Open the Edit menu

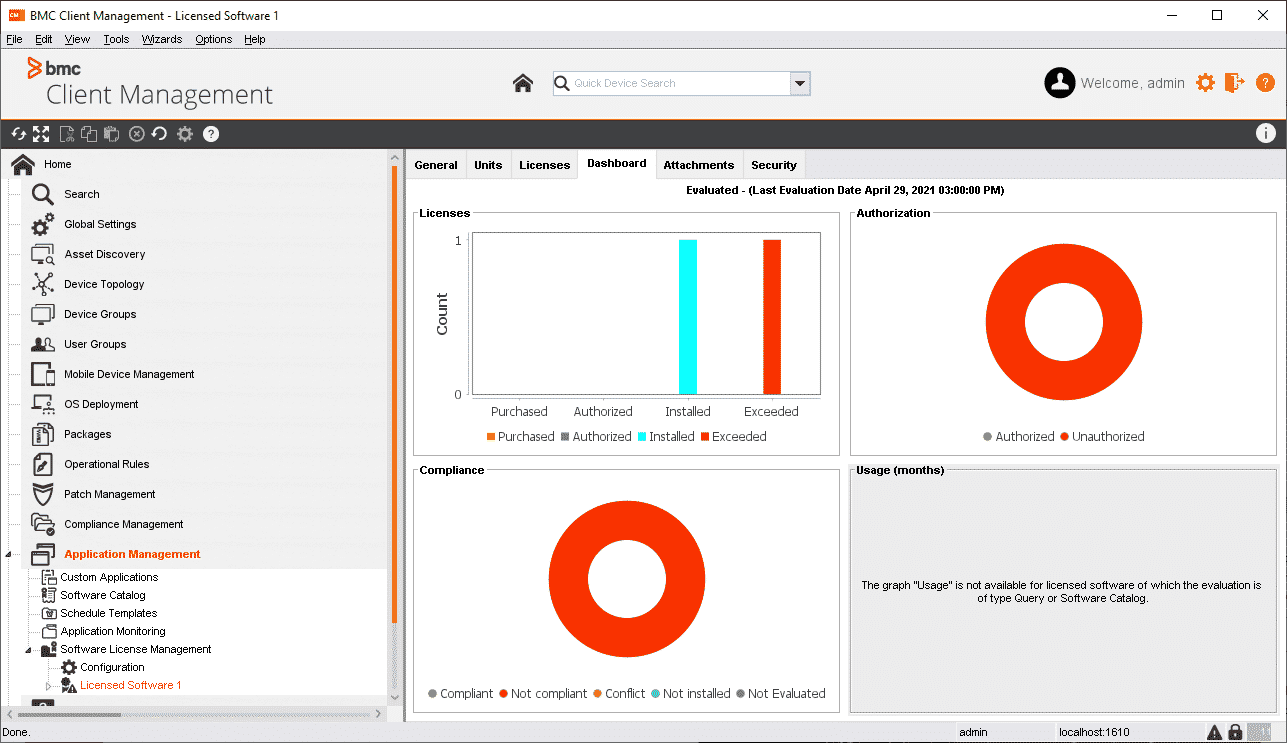click(44, 39)
